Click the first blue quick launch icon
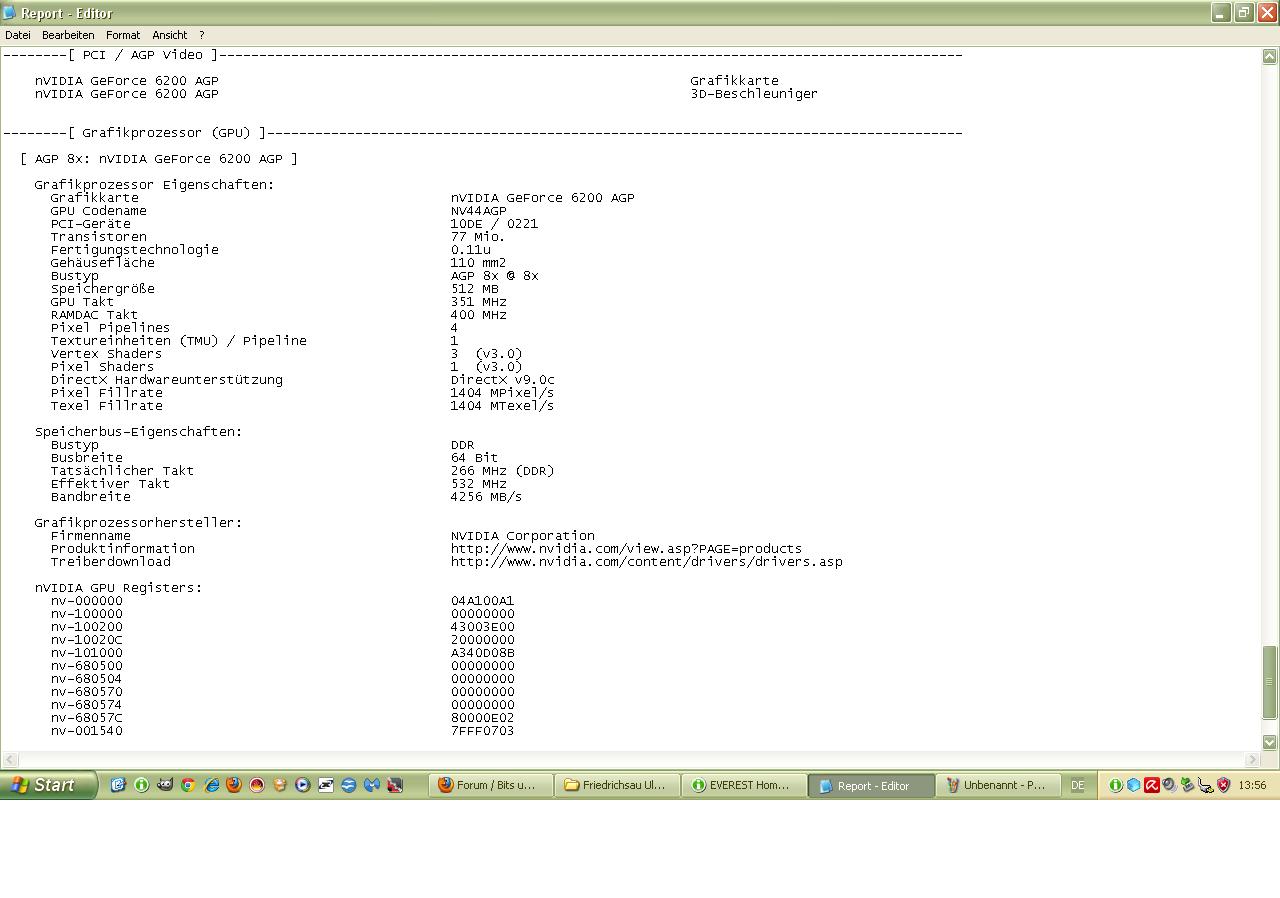Screen dimensions: 1280x898 click(x=118, y=785)
